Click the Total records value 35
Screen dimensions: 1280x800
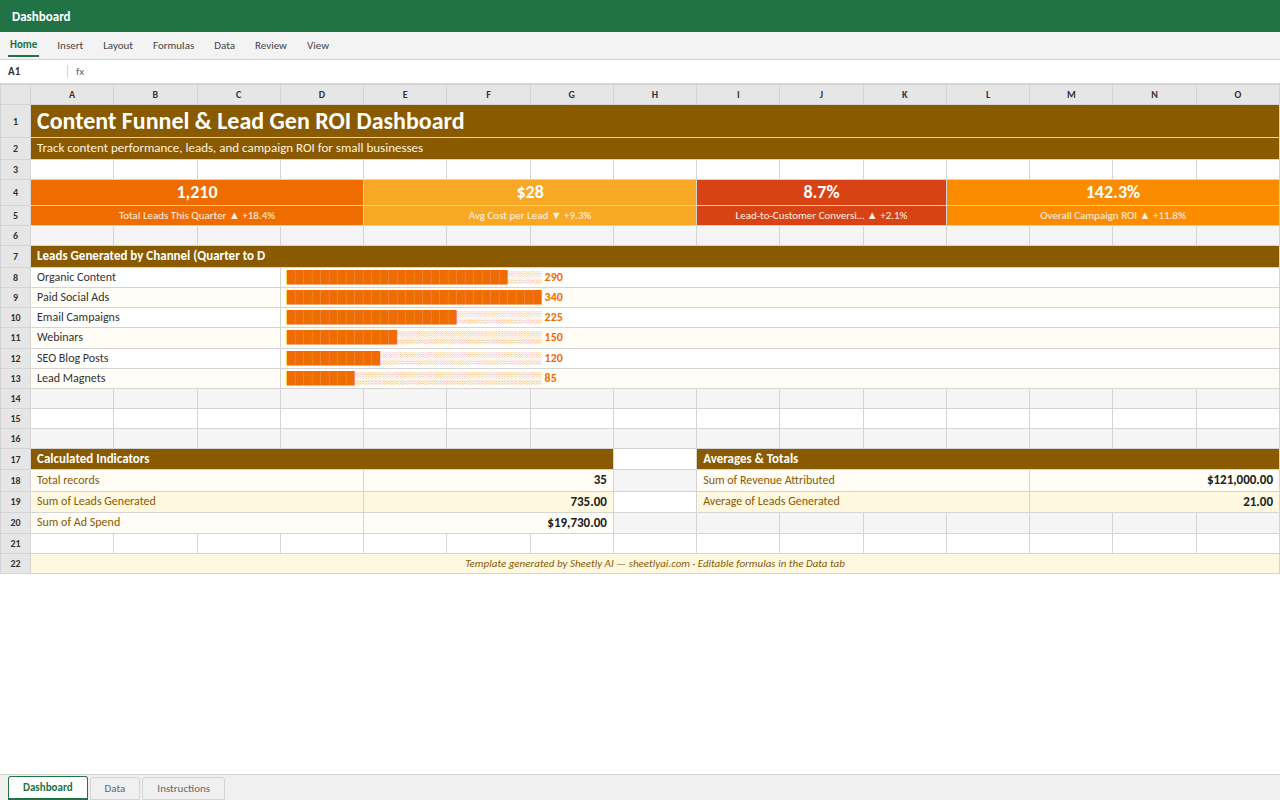489,480
